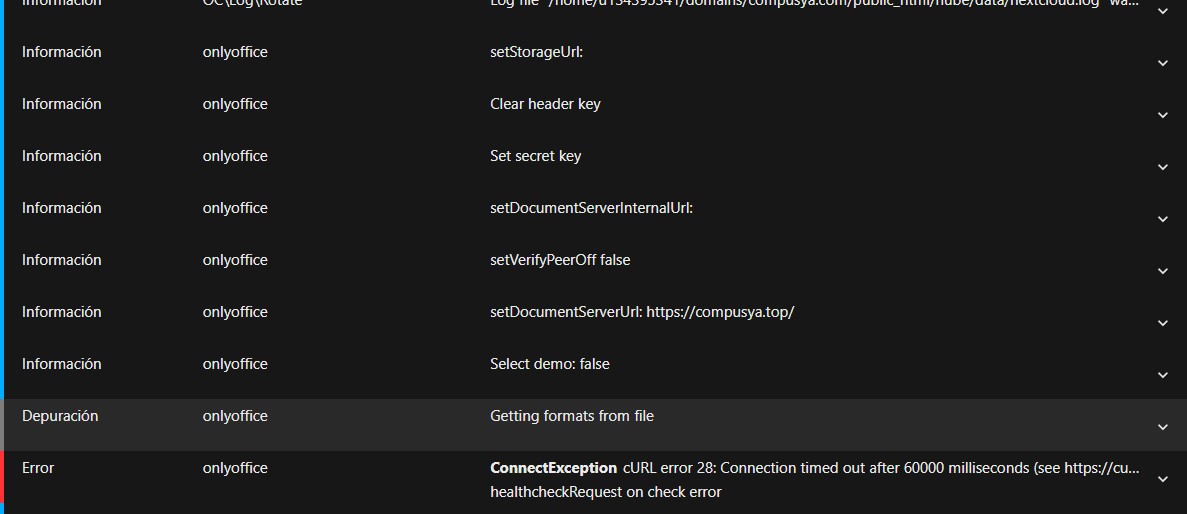
Task: Click the healthcheckRequest on check error text
Action: click(x=605, y=492)
